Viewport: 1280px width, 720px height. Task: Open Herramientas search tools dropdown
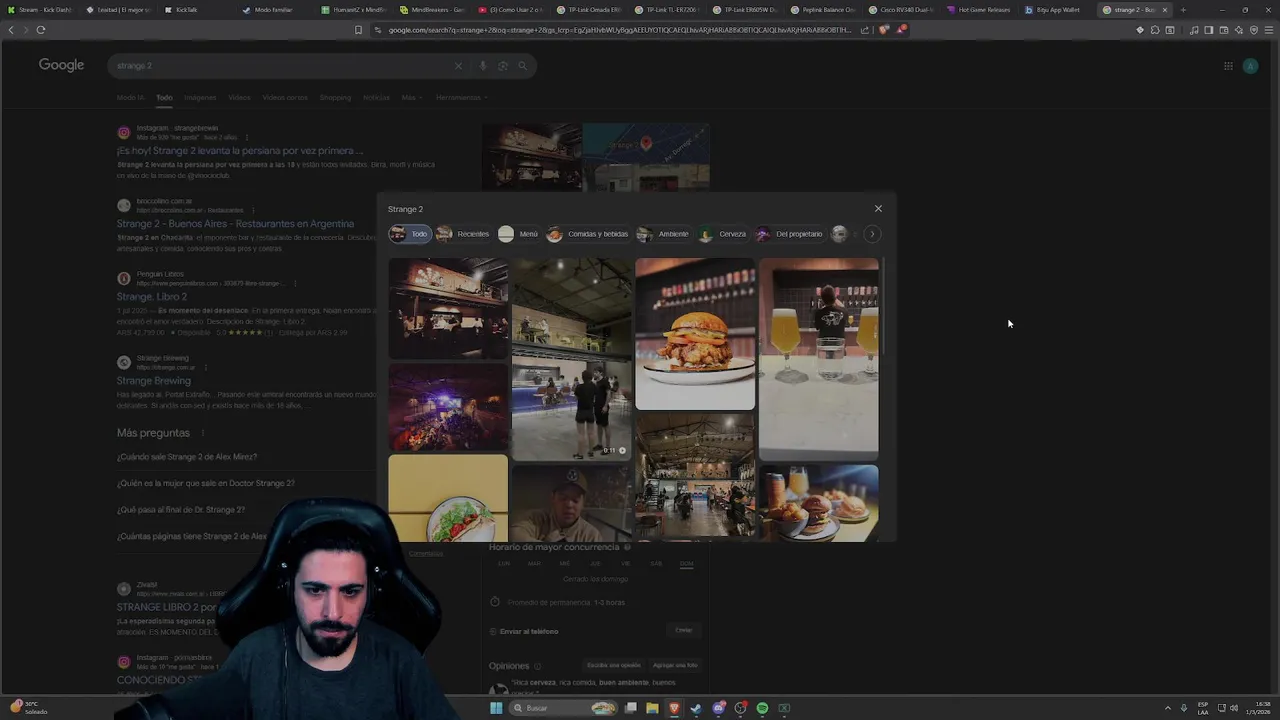point(462,98)
